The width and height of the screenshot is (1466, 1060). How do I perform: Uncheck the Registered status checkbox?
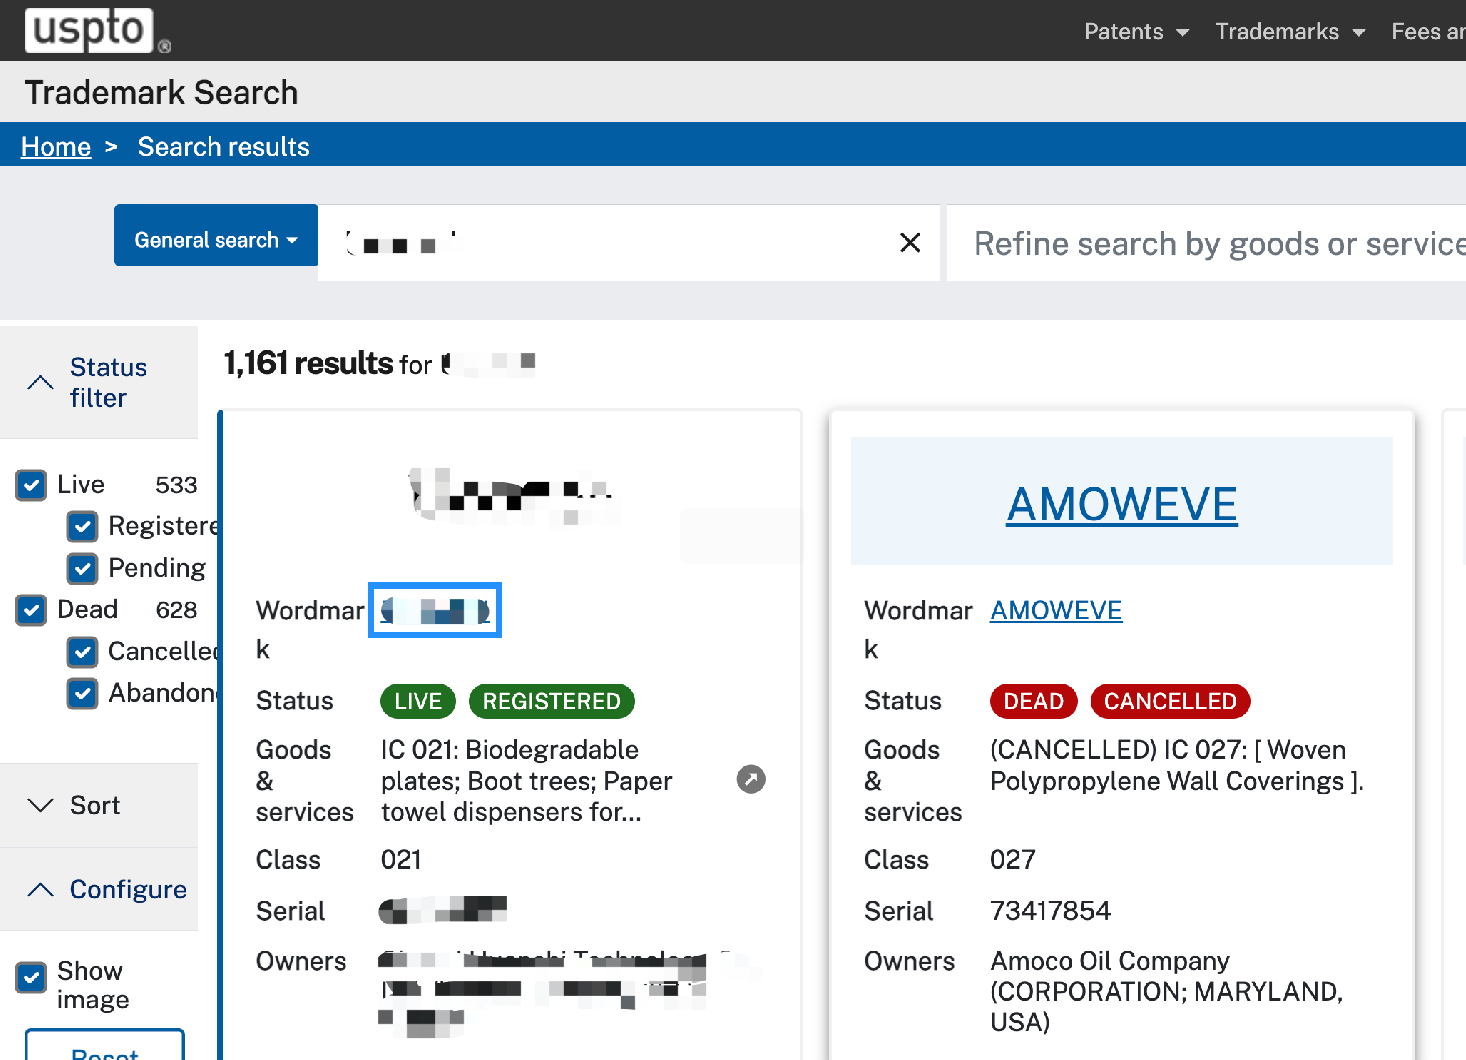pos(82,526)
